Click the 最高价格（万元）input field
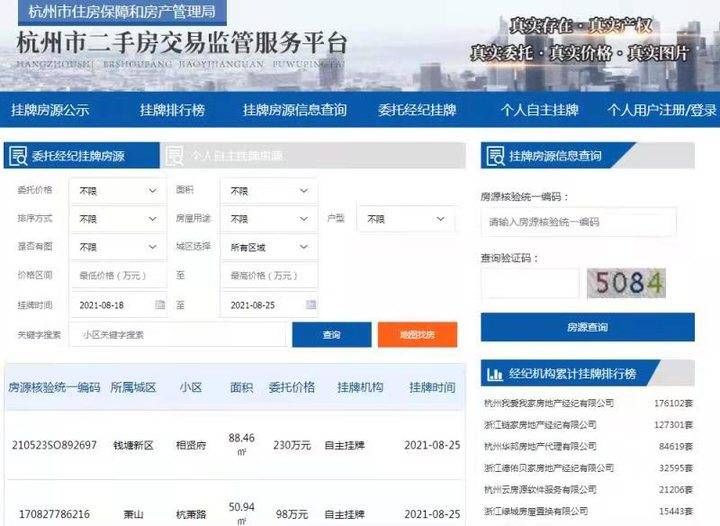 [269, 275]
